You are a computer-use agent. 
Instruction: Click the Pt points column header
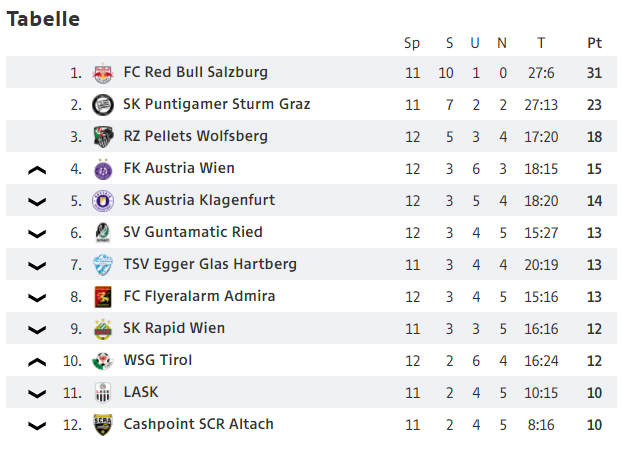coord(595,43)
